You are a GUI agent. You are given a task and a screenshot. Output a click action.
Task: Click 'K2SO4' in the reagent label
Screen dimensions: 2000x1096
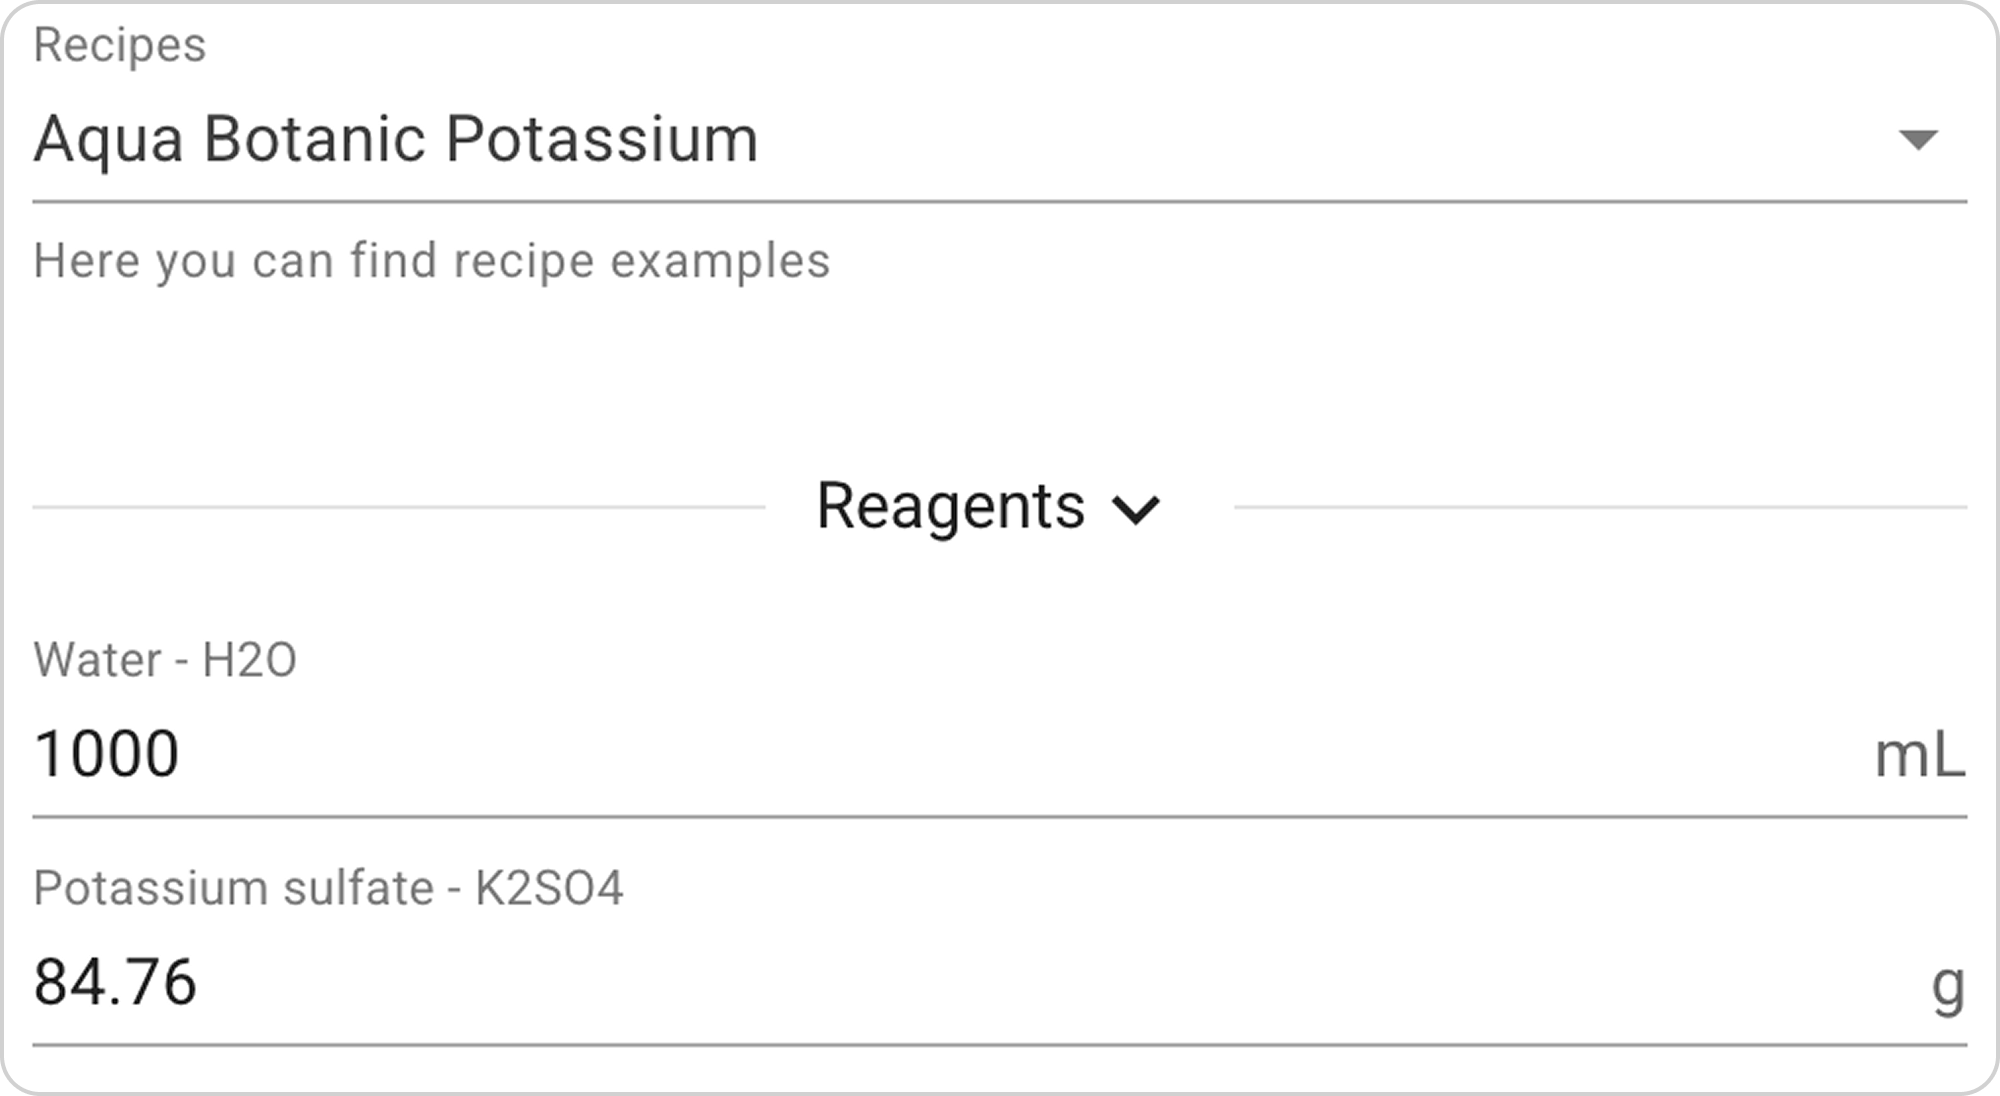click(549, 888)
